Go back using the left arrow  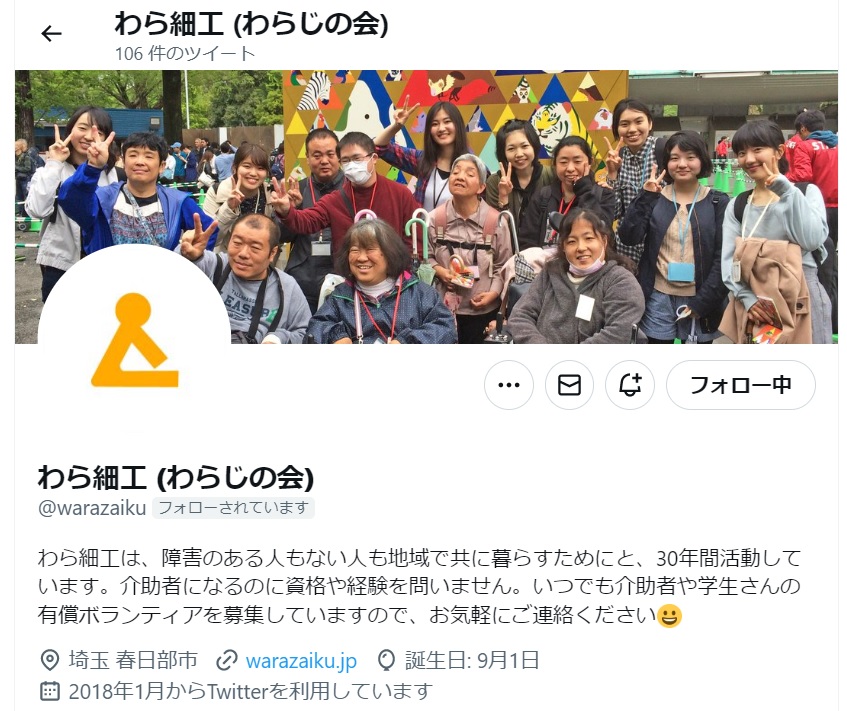[x=51, y=33]
